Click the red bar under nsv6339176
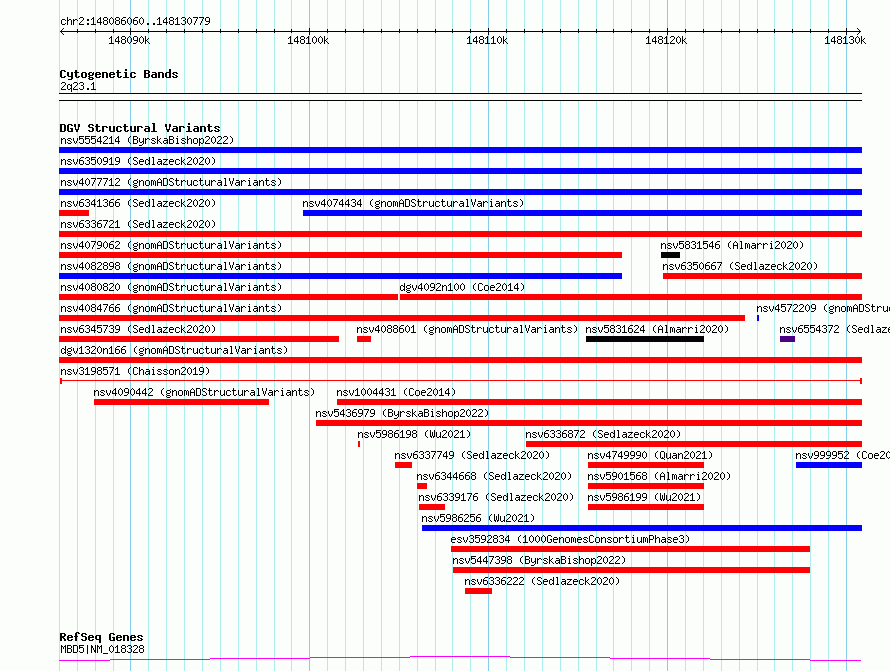890x671 pixels. click(x=432, y=507)
